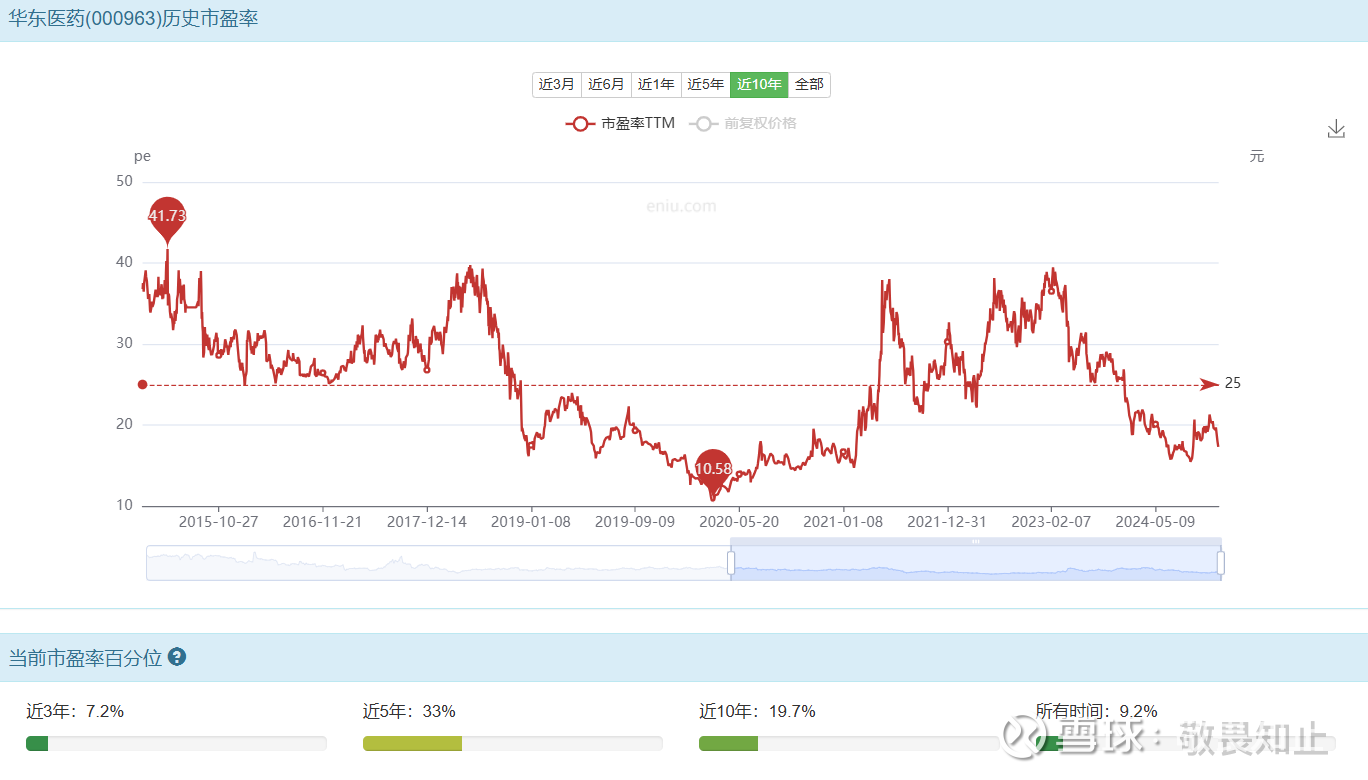This screenshot has height=780, width=1368.
Task: Click the 2019-01-08 axis date label
Action: click(531, 522)
